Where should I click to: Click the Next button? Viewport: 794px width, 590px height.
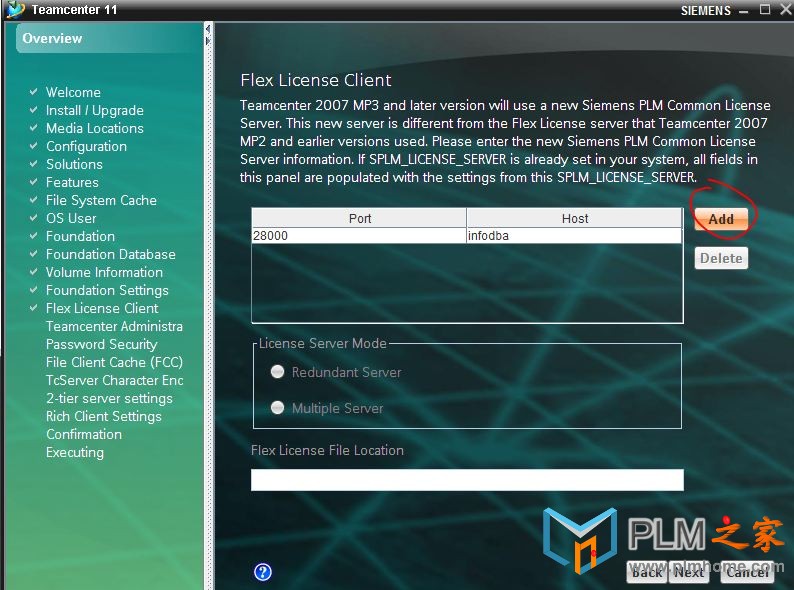click(689, 572)
